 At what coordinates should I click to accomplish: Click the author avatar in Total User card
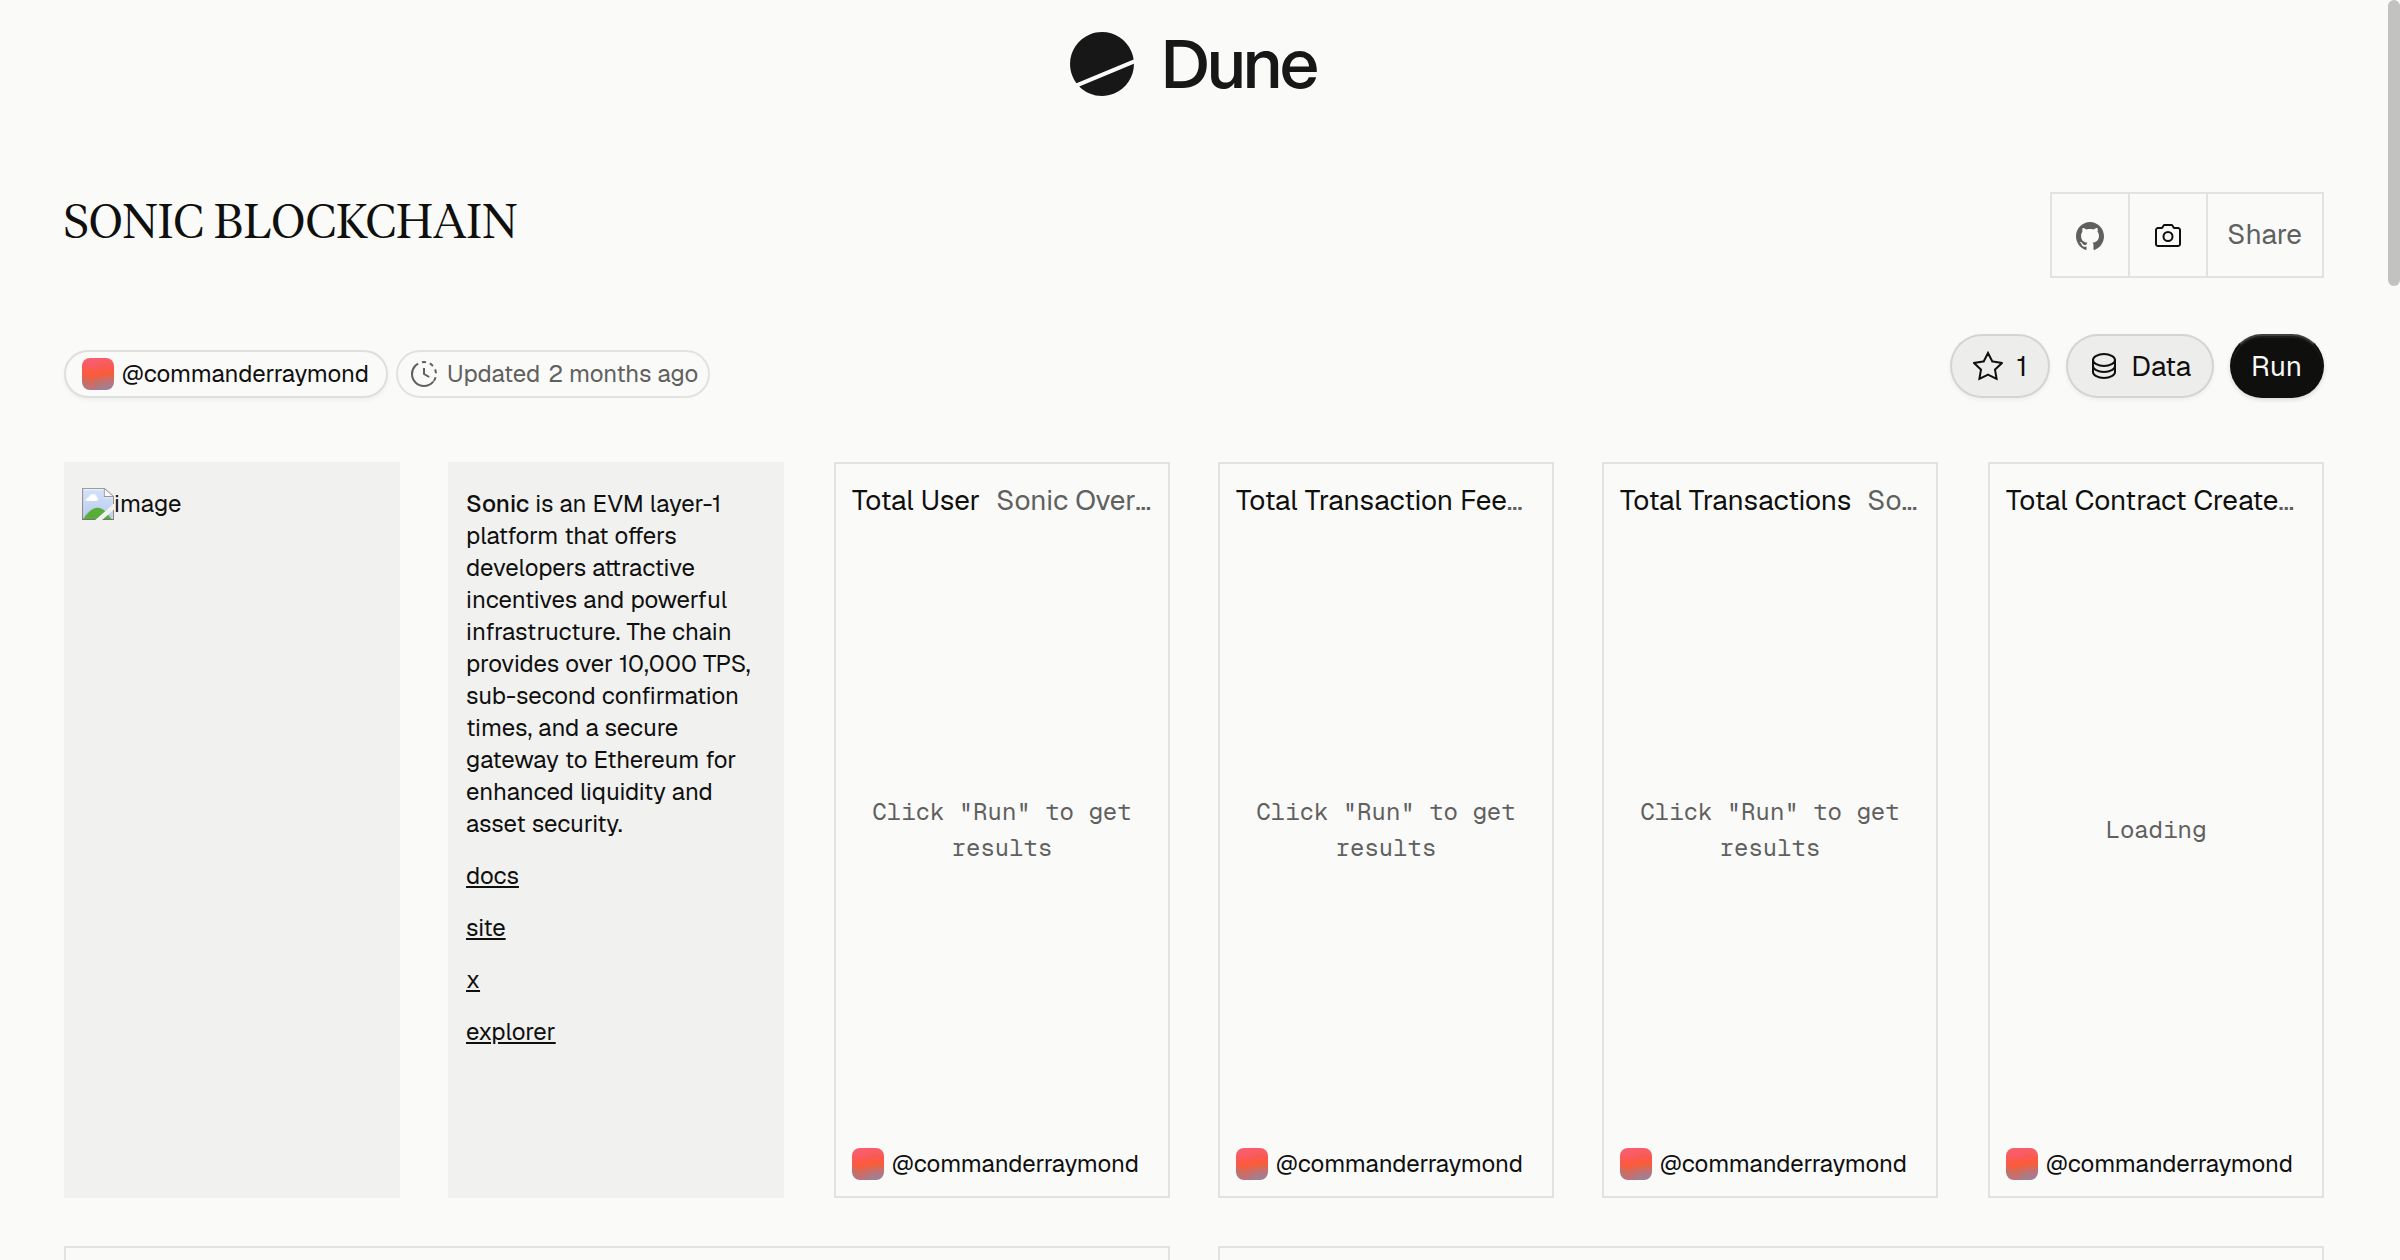click(868, 1164)
